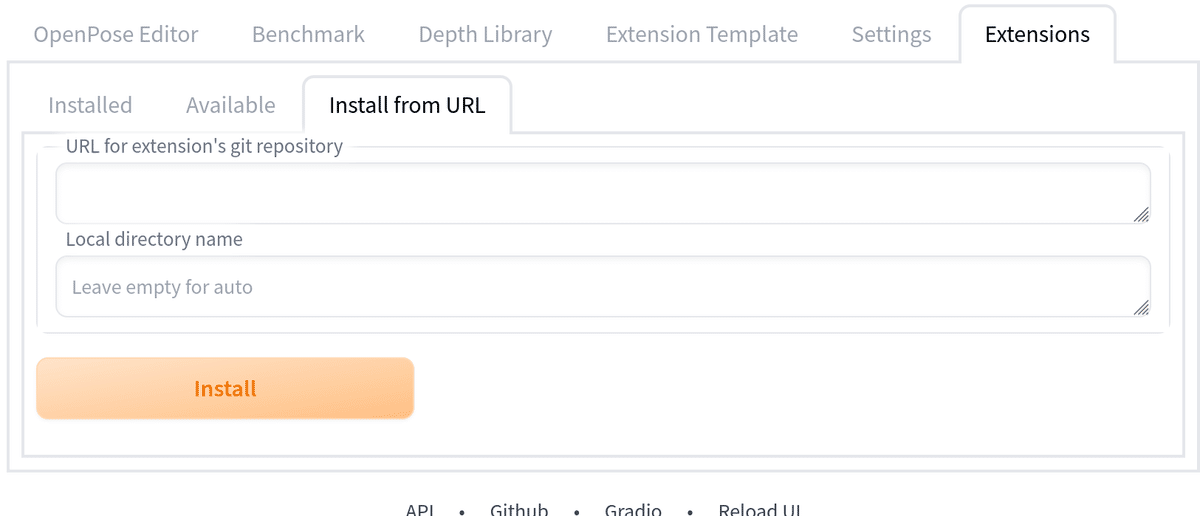Open the OpenPose Editor tab
This screenshot has width=1200, height=516.
(x=116, y=34)
